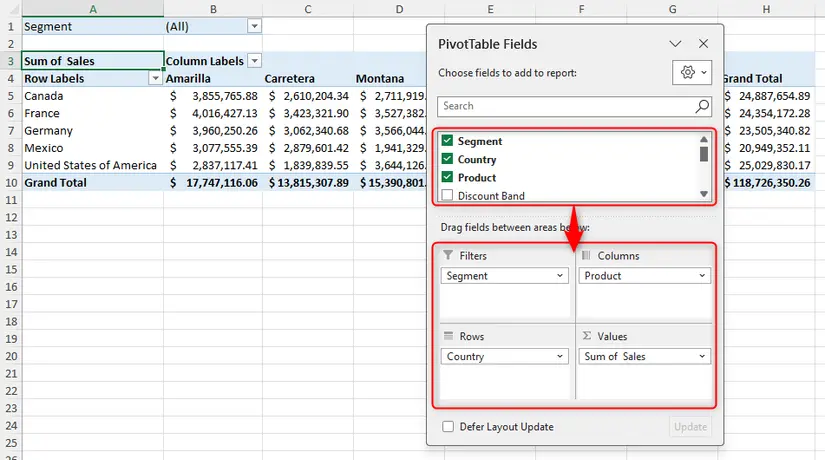This screenshot has height=460, width=825.
Task: Uncheck the Segment field checkbox
Action: pos(447,141)
